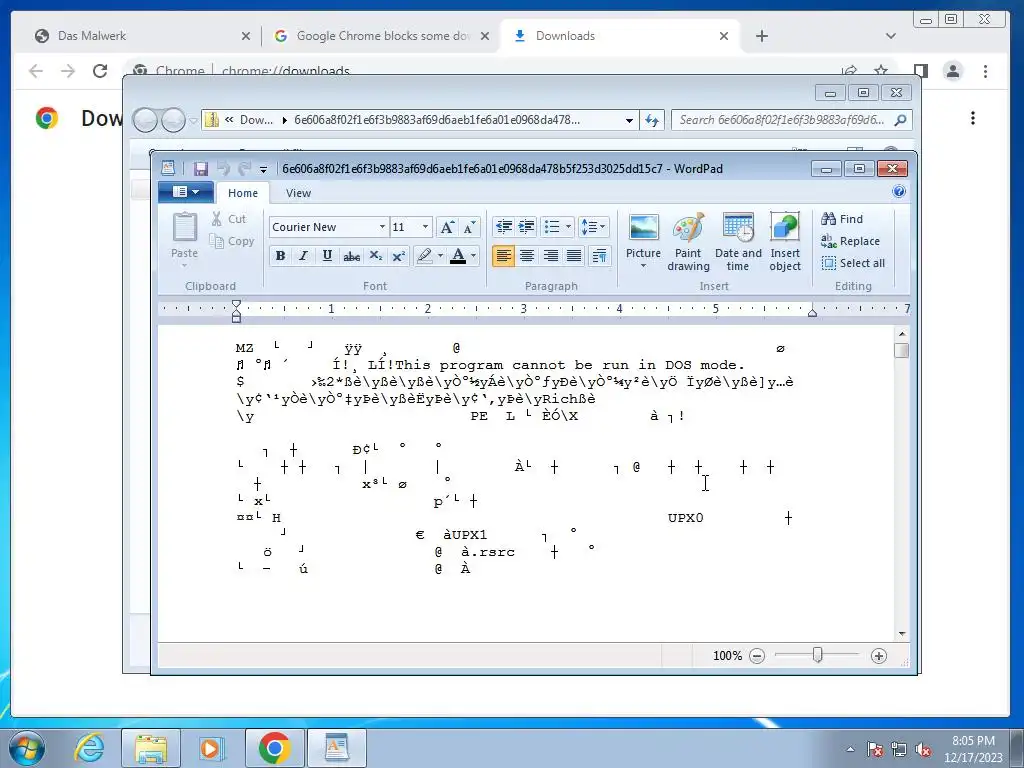
Task: Open Find in Editing group
Action: [x=842, y=219]
